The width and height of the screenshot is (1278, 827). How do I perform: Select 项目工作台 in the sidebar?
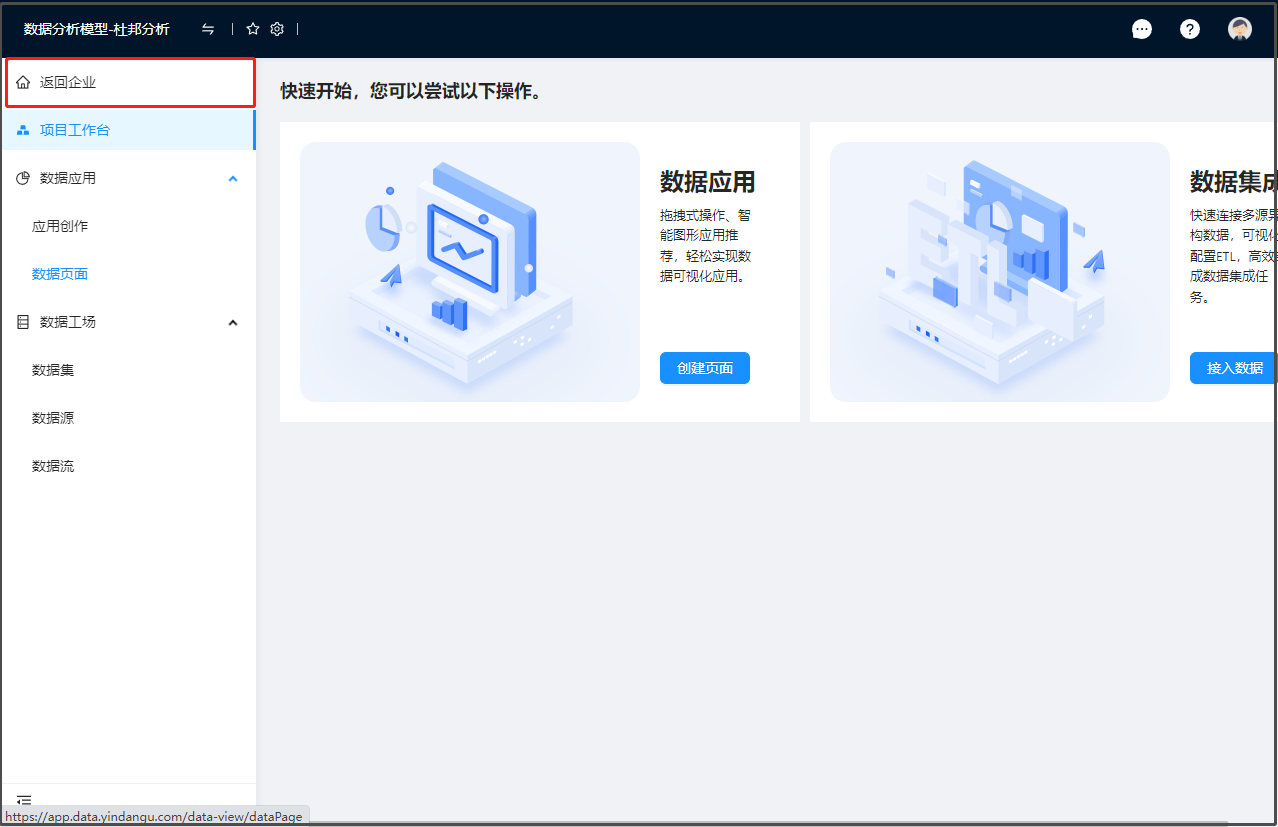[x=75, y=130]
